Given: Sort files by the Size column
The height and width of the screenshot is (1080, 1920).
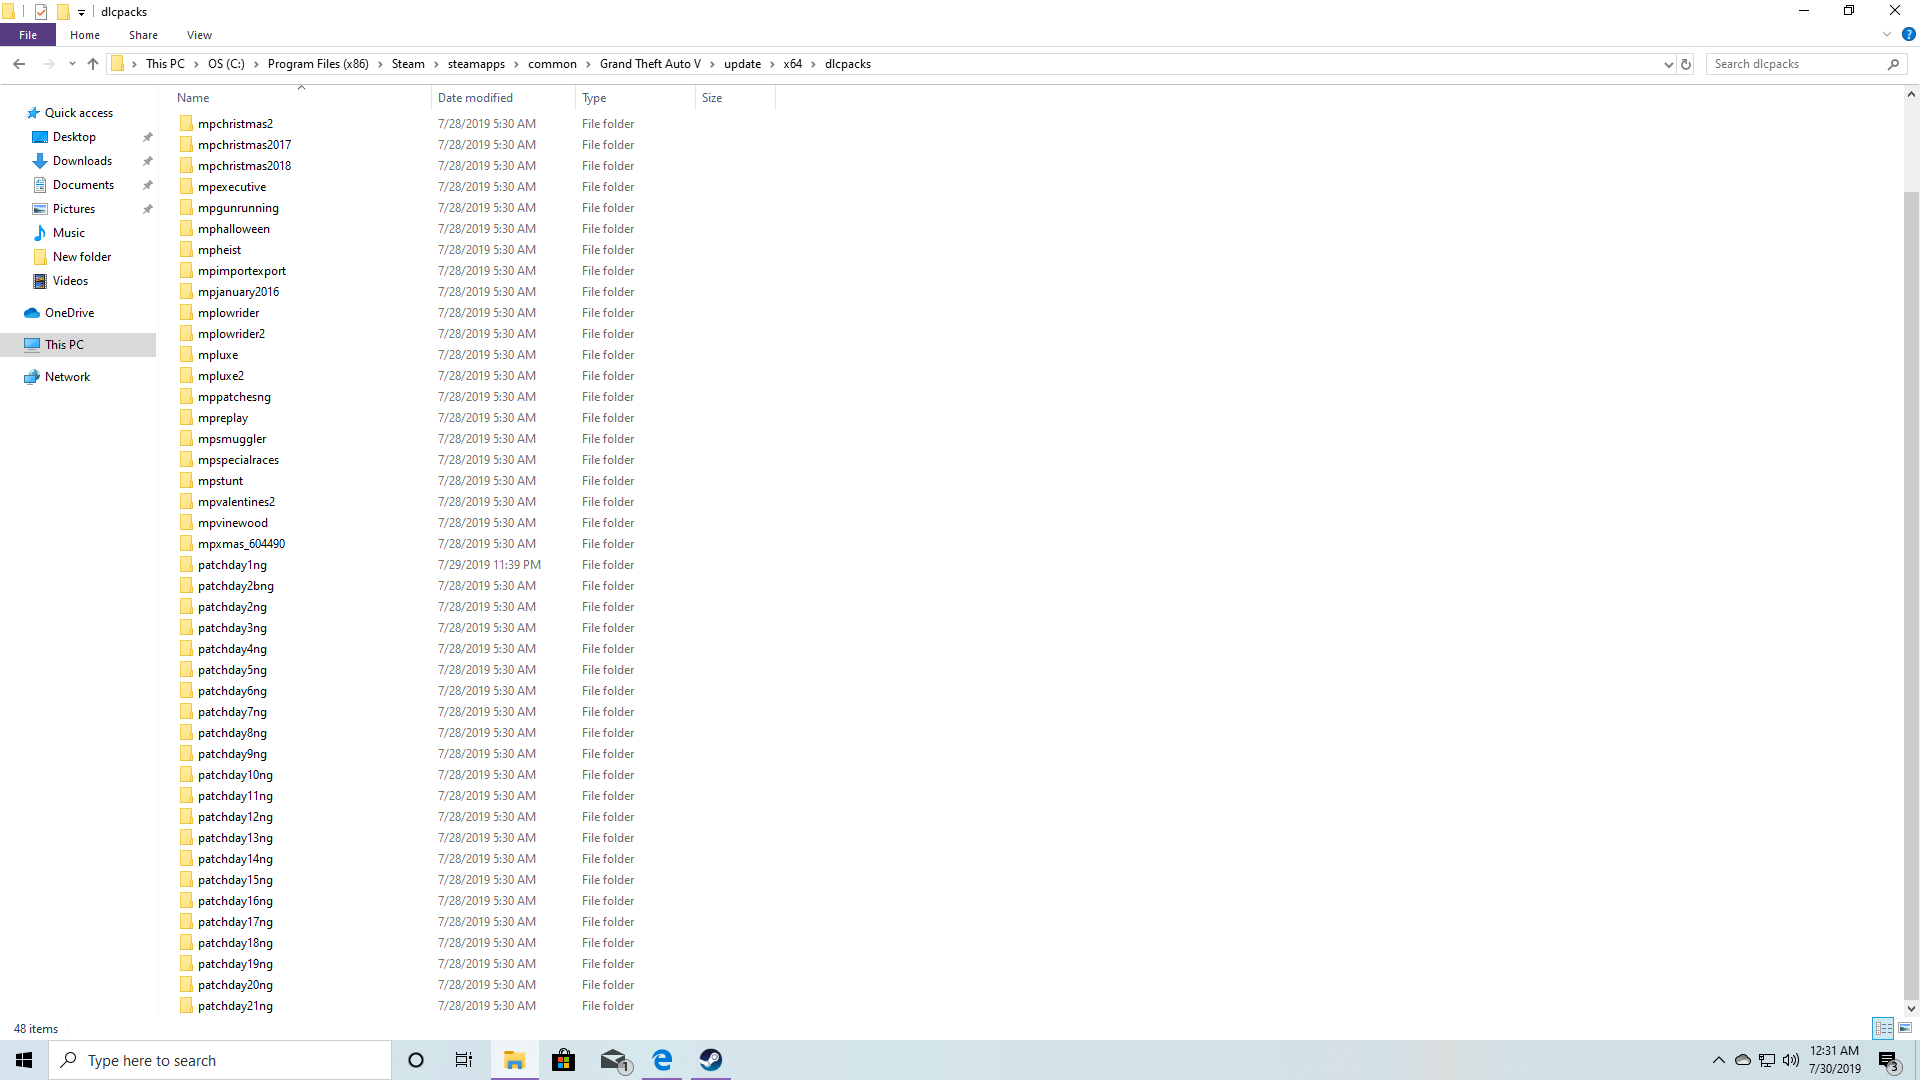Looking at the screenshot, I should coord(735,98).
